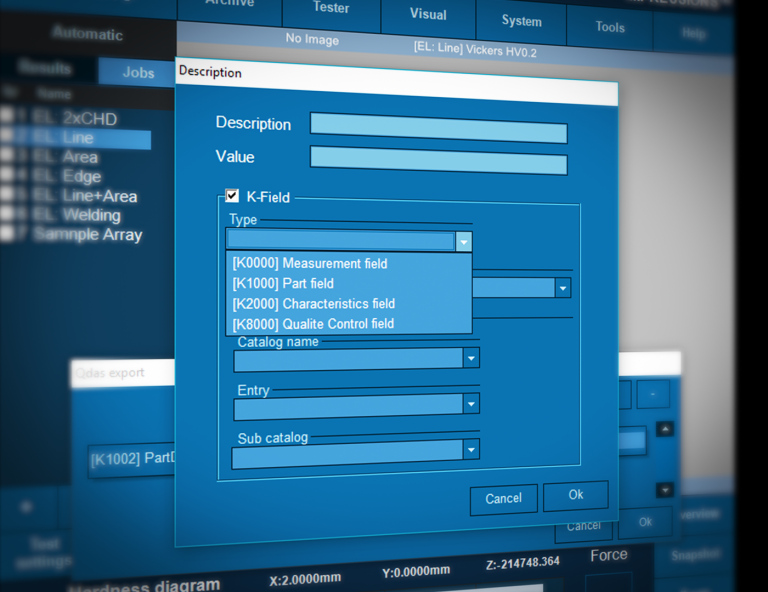Click scroll down arrow in Qdas export
The width and height of the screenshot is (768, 592).
(x=665, y=490)
